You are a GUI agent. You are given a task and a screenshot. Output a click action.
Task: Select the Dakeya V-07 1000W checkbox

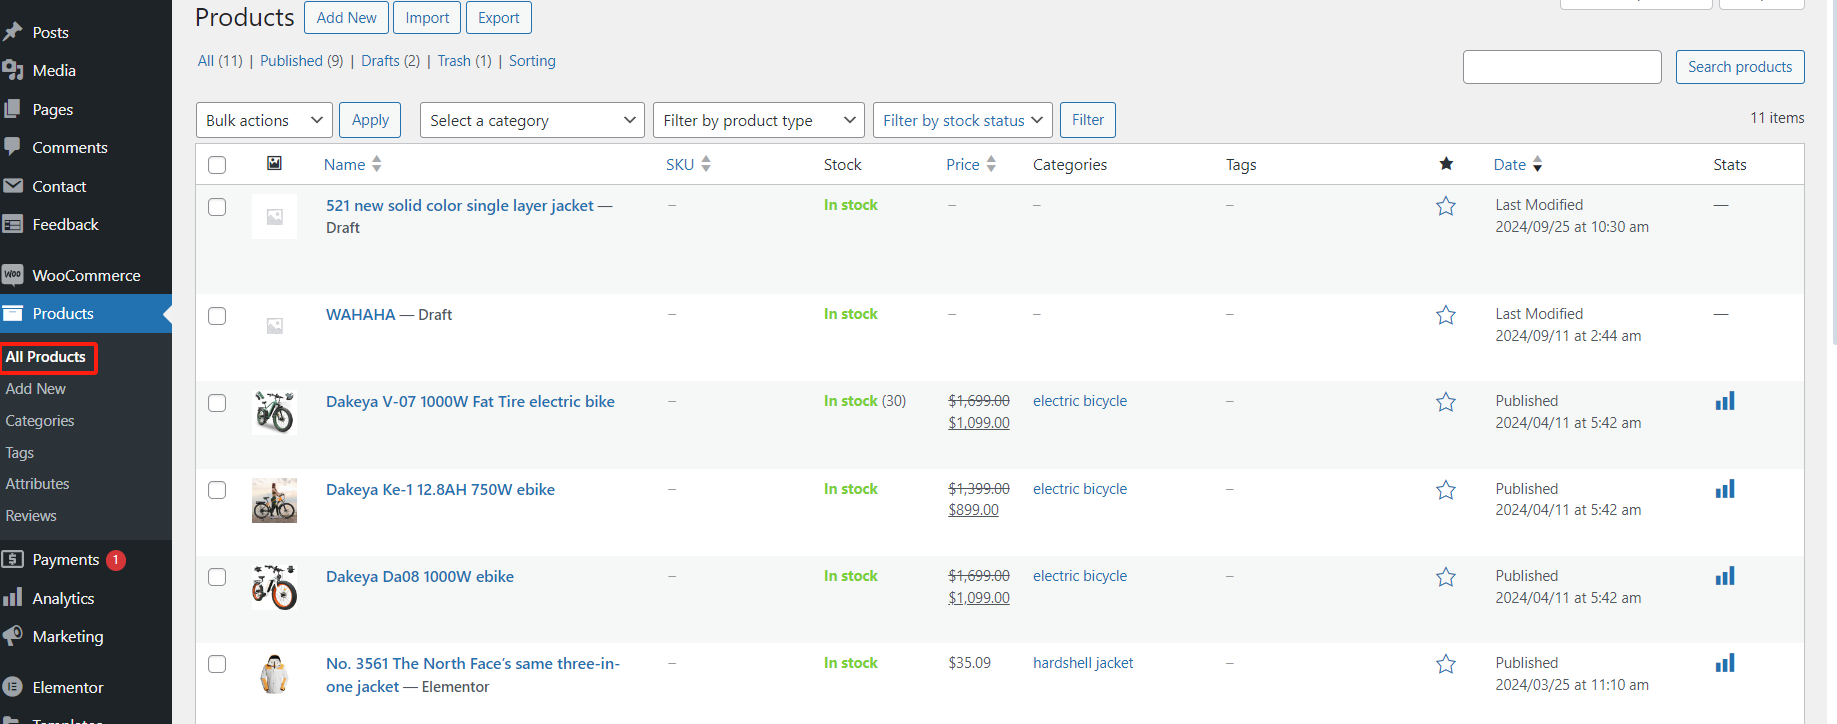point(217,403)
